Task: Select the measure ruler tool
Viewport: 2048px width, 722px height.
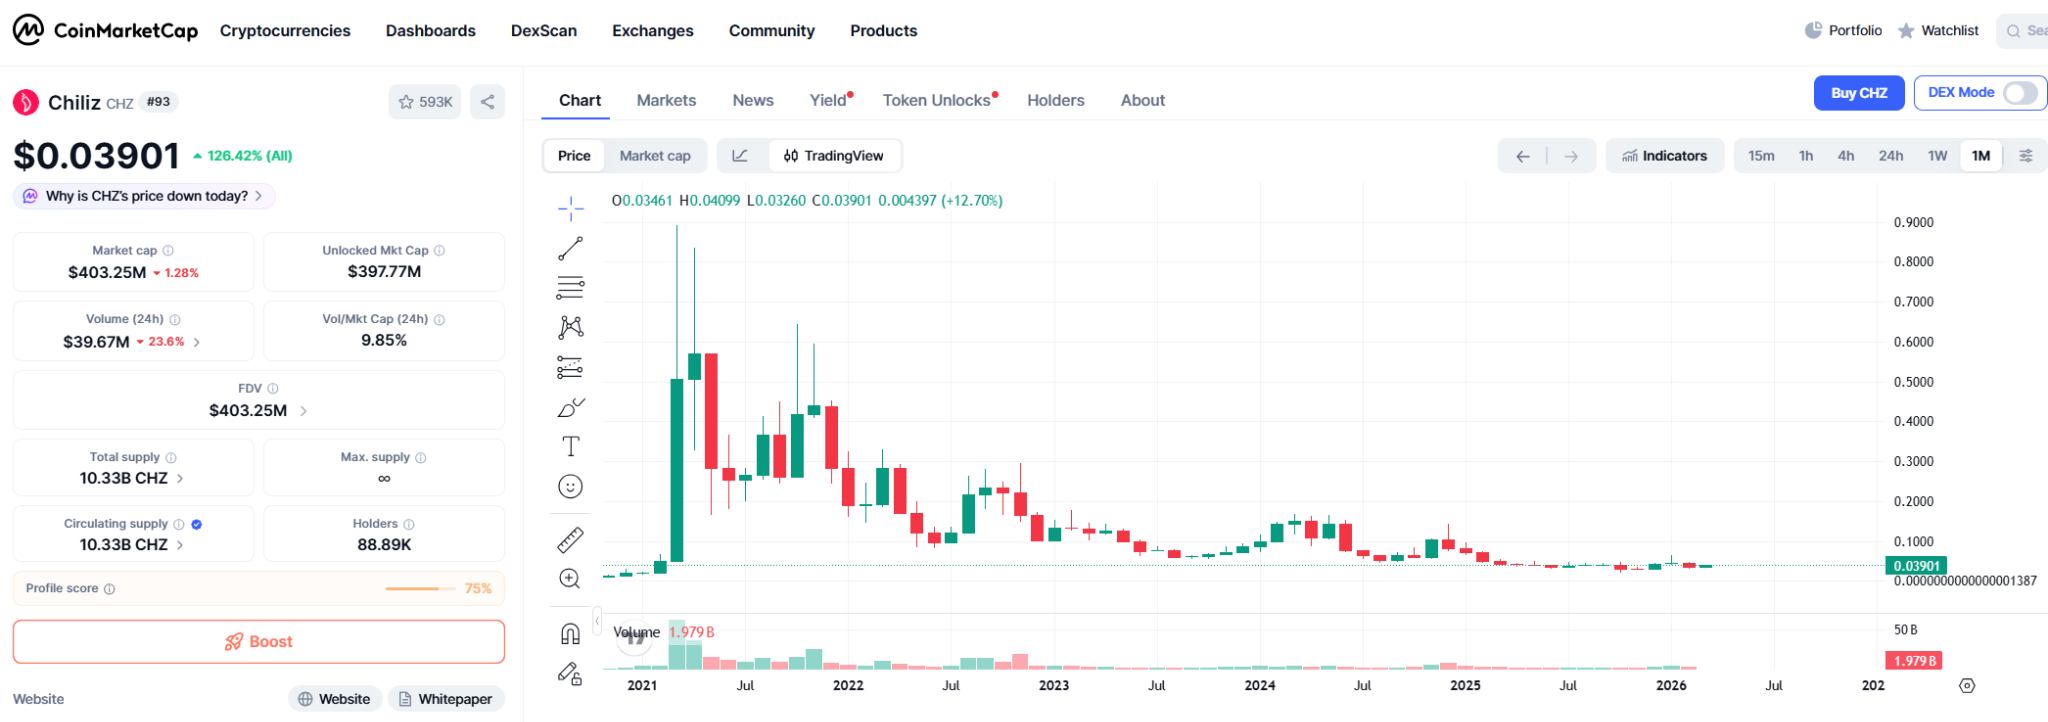Action: [570, 540]
